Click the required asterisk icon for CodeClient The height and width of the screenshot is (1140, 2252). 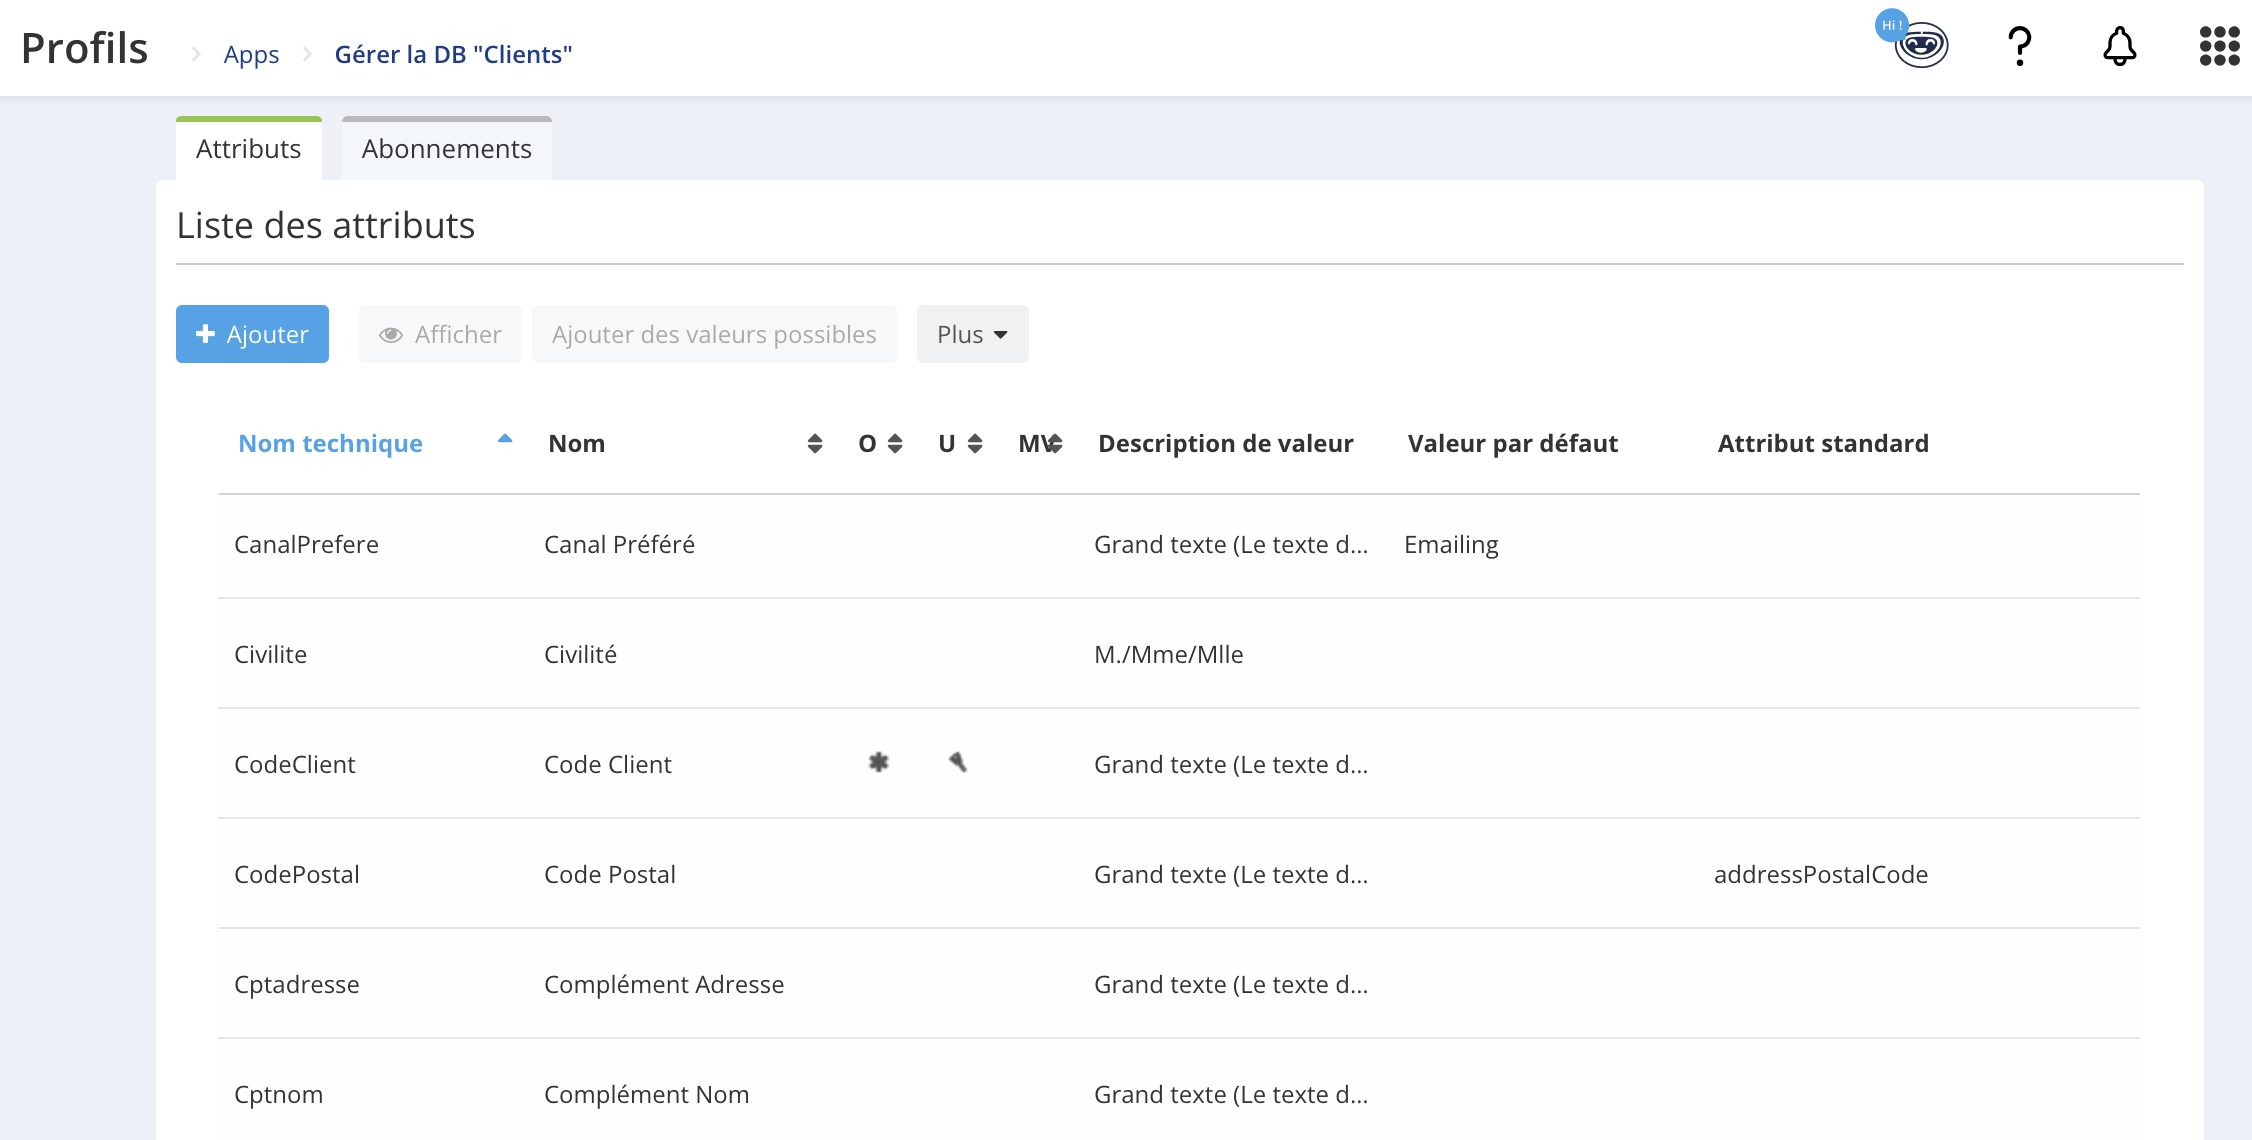click(x=878, y=763)
